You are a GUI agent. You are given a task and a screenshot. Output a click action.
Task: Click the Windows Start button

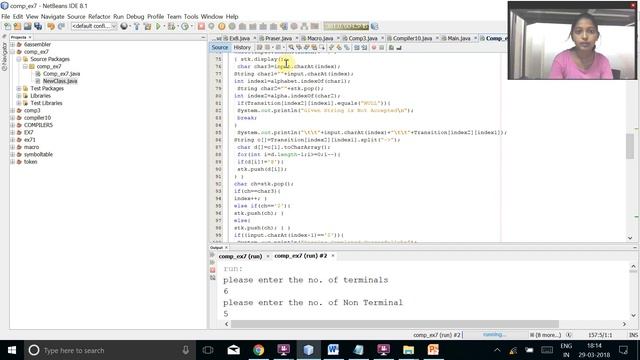[x=12, y=350]
